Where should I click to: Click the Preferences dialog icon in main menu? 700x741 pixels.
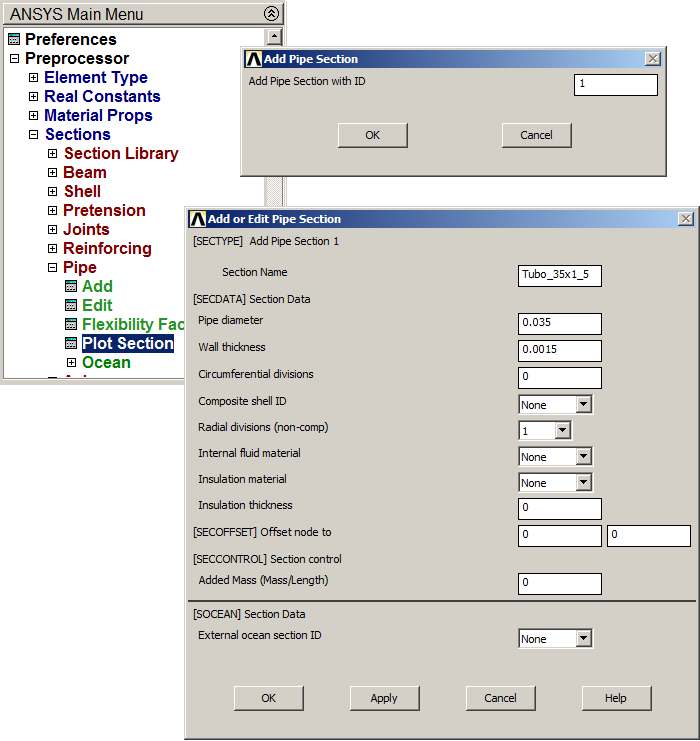tap(14, 39)
